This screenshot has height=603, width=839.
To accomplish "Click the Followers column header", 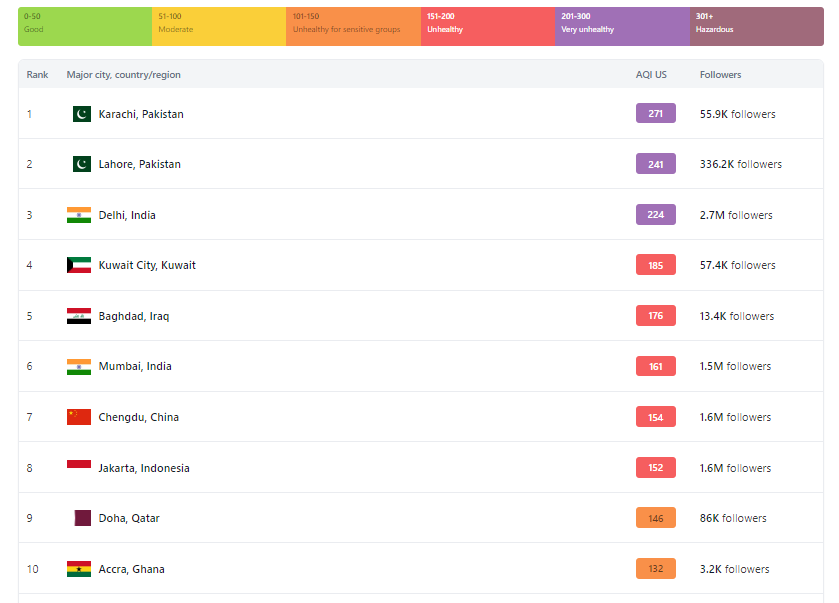I will pos(720,75).
